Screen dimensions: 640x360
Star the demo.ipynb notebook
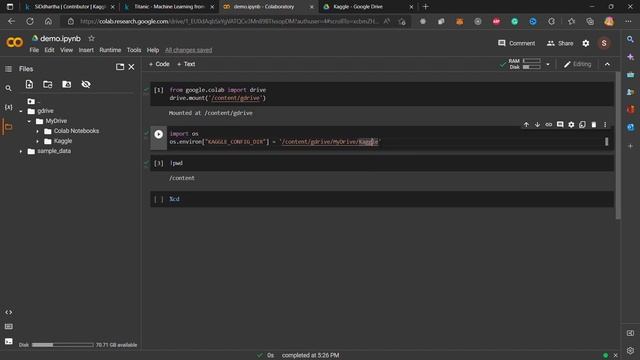click(91, 38)
